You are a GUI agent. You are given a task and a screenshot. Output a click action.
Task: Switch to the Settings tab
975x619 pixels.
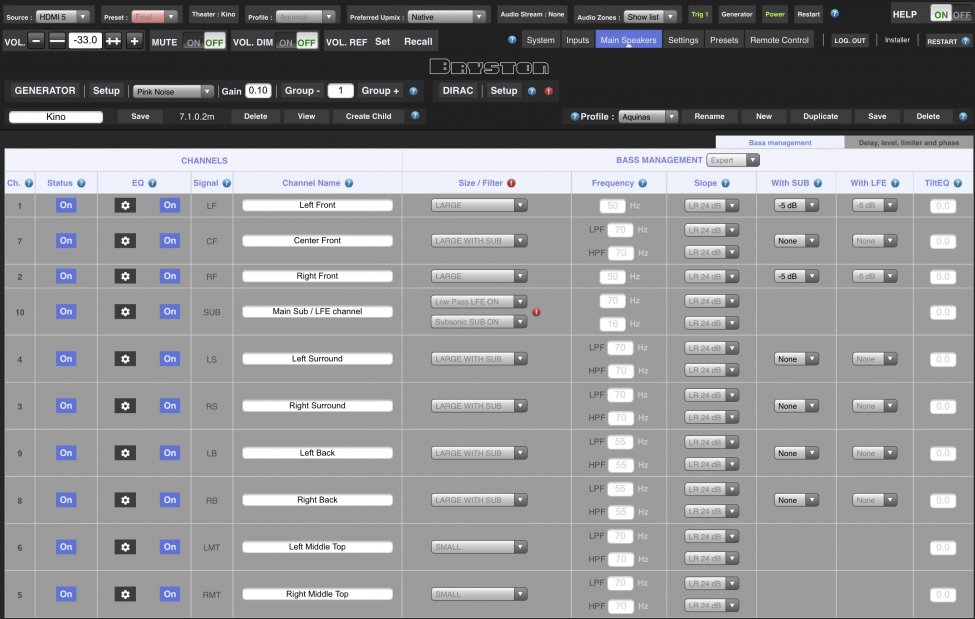pyautogui.click(x=683, y=40)
